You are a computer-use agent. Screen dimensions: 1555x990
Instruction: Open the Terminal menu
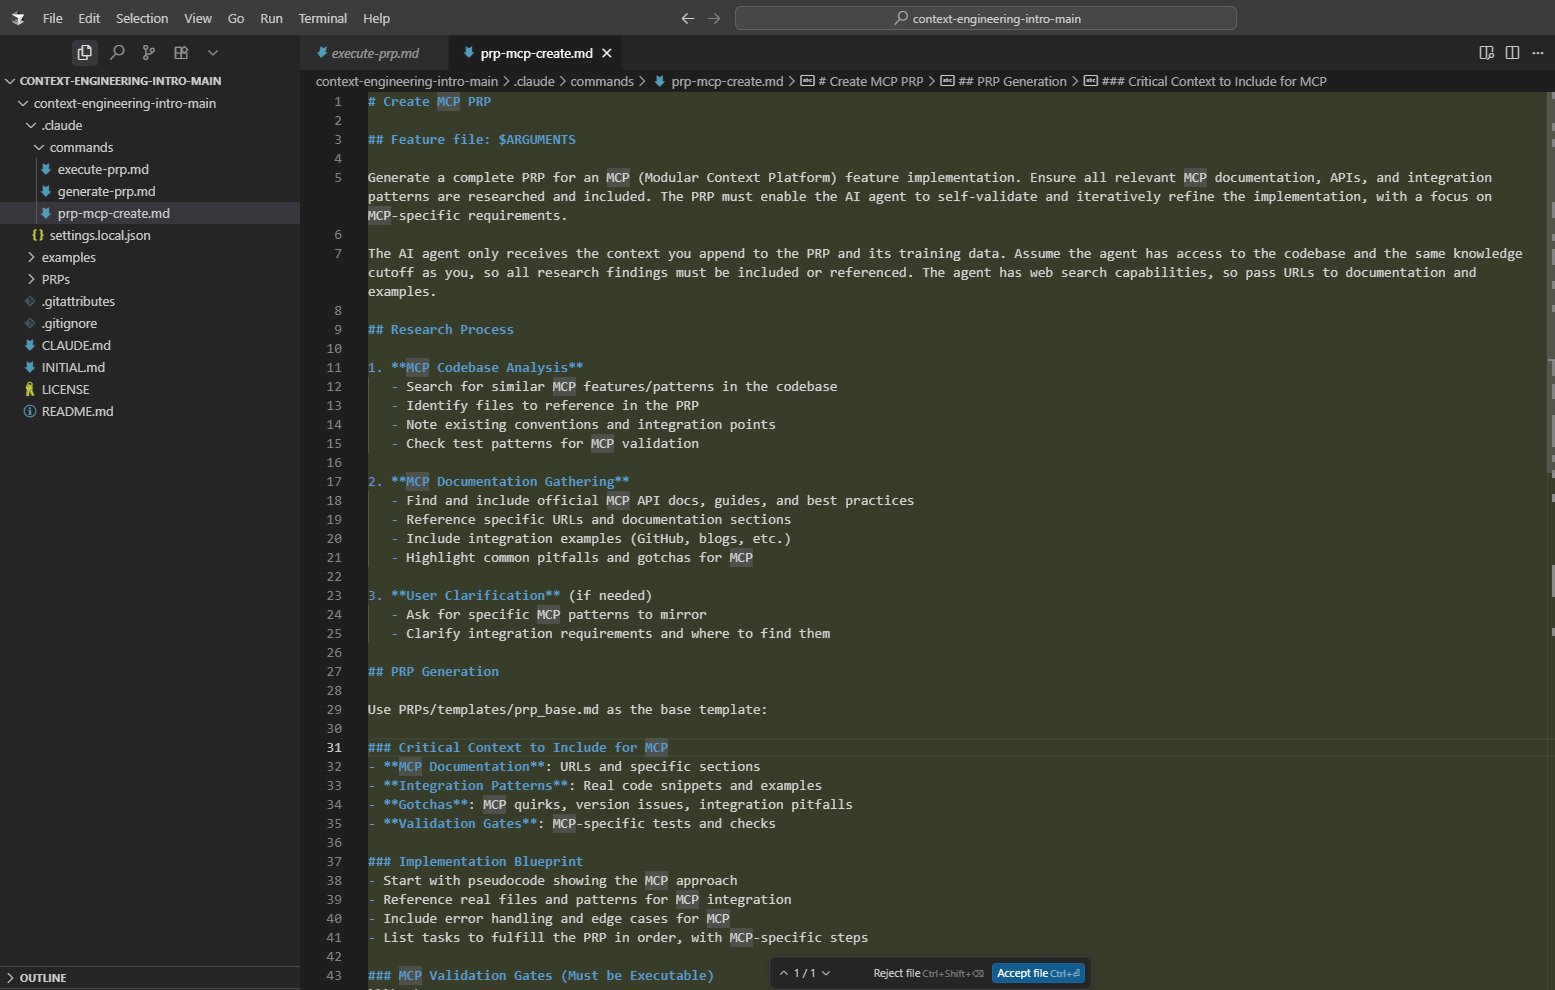pos(323,18)
